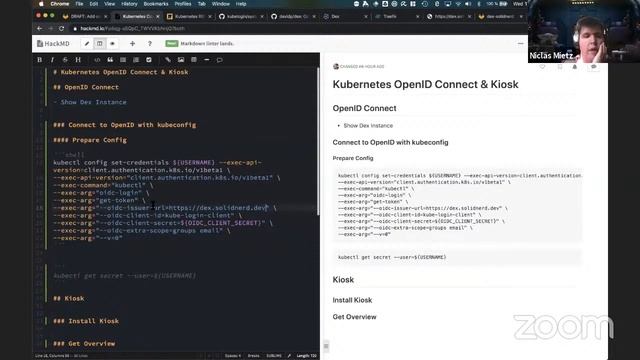Switch to the Traefik browser tab
This screenshot has width=640, height=360.
(x=397, y=16)
